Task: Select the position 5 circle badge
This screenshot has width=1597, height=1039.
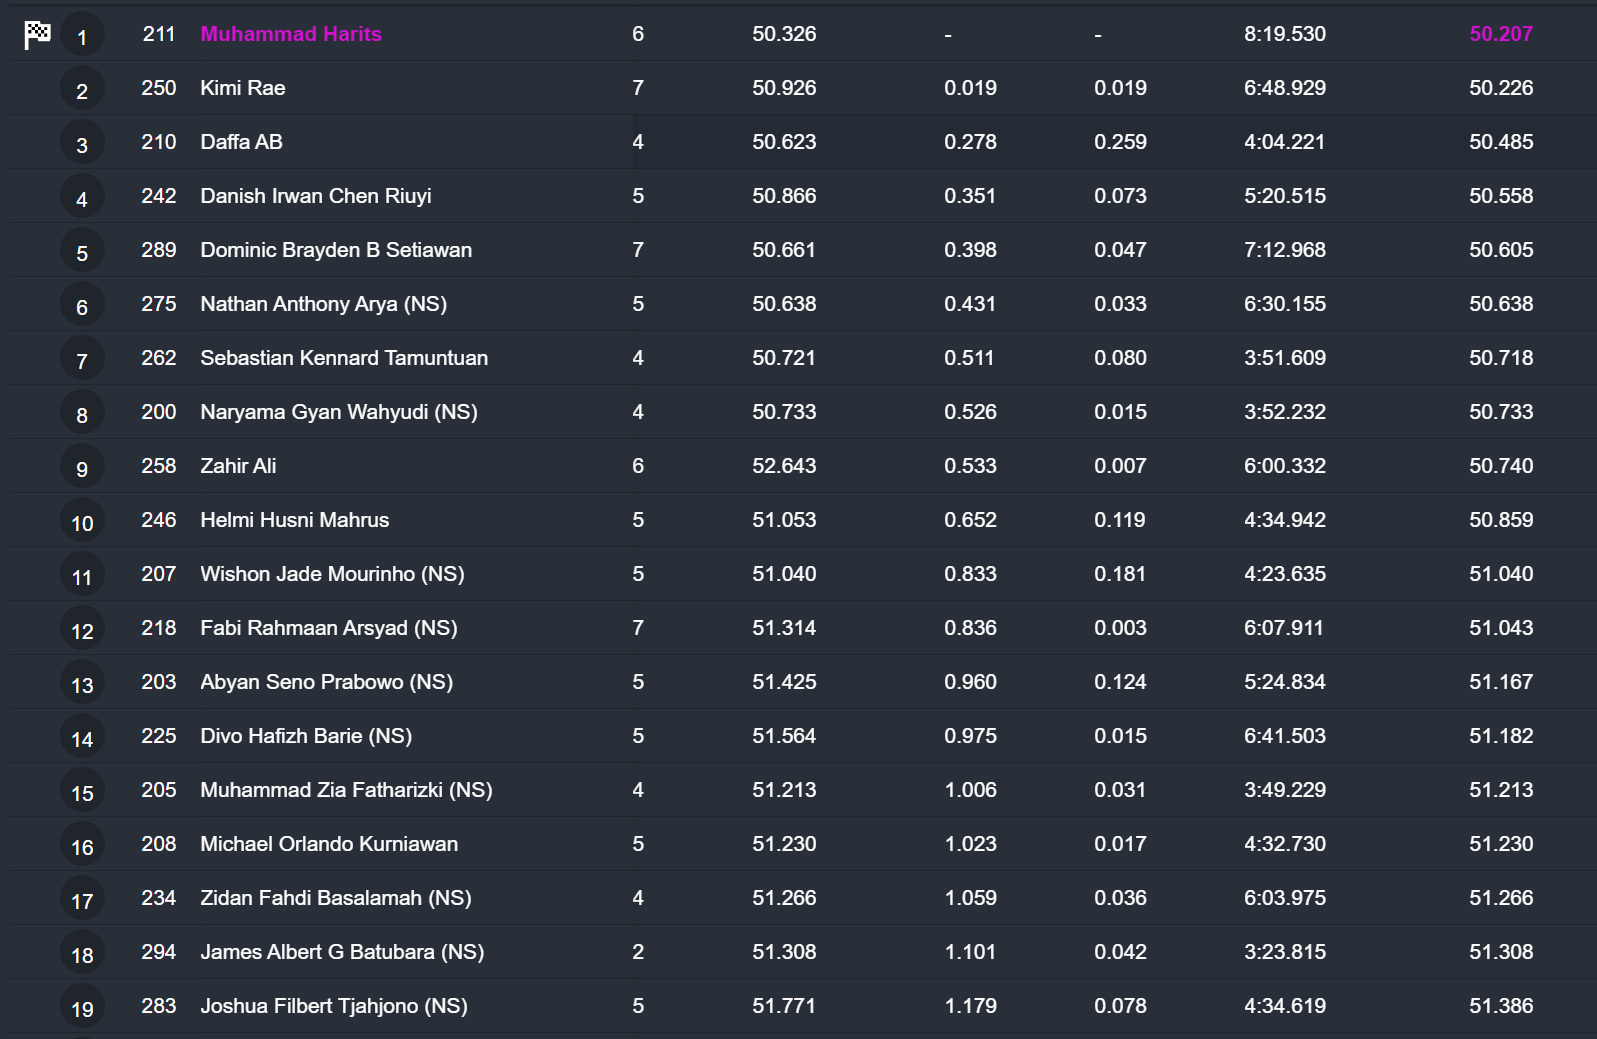Action: pos(82,253)
